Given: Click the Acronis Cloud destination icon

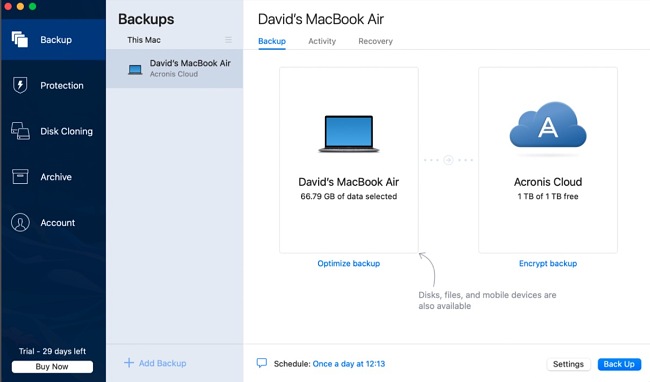Looking at the screenshot, I should point(548,126).
